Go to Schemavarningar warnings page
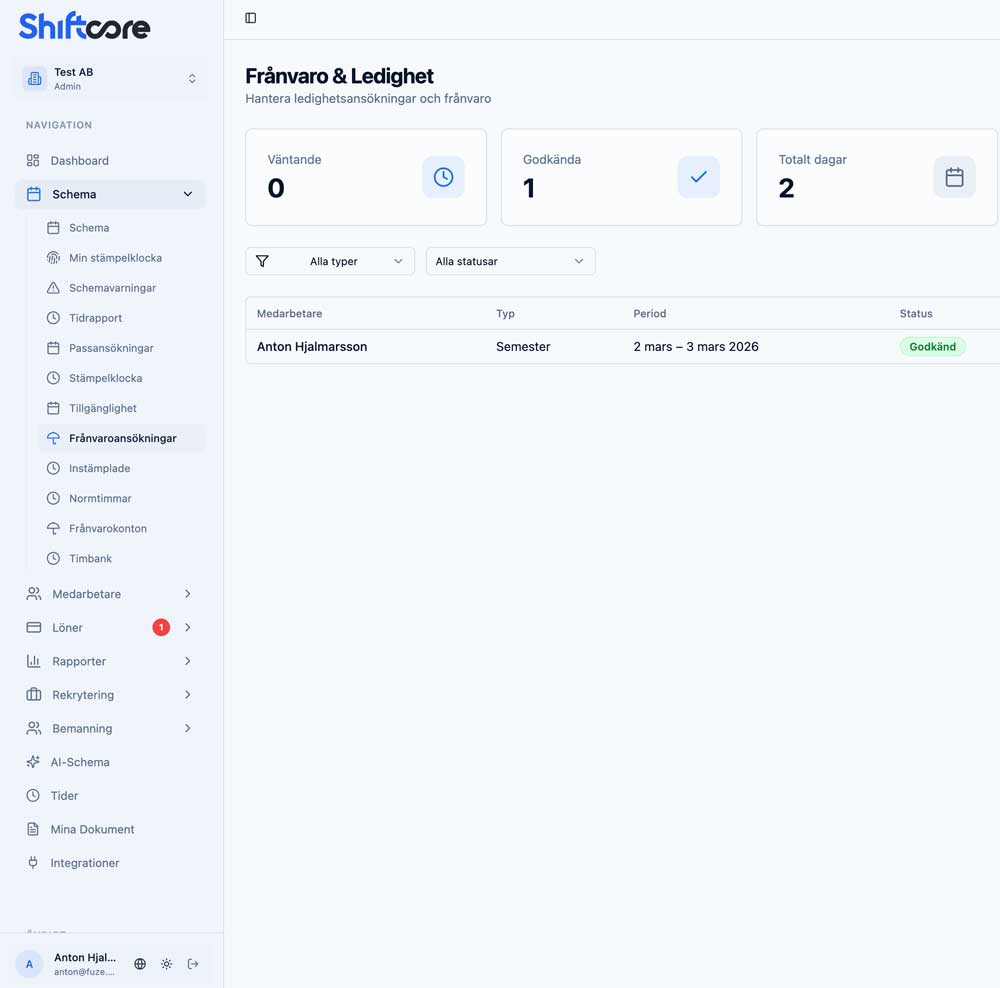Viewport: 1000px width, 988px height. pos(121,288)
